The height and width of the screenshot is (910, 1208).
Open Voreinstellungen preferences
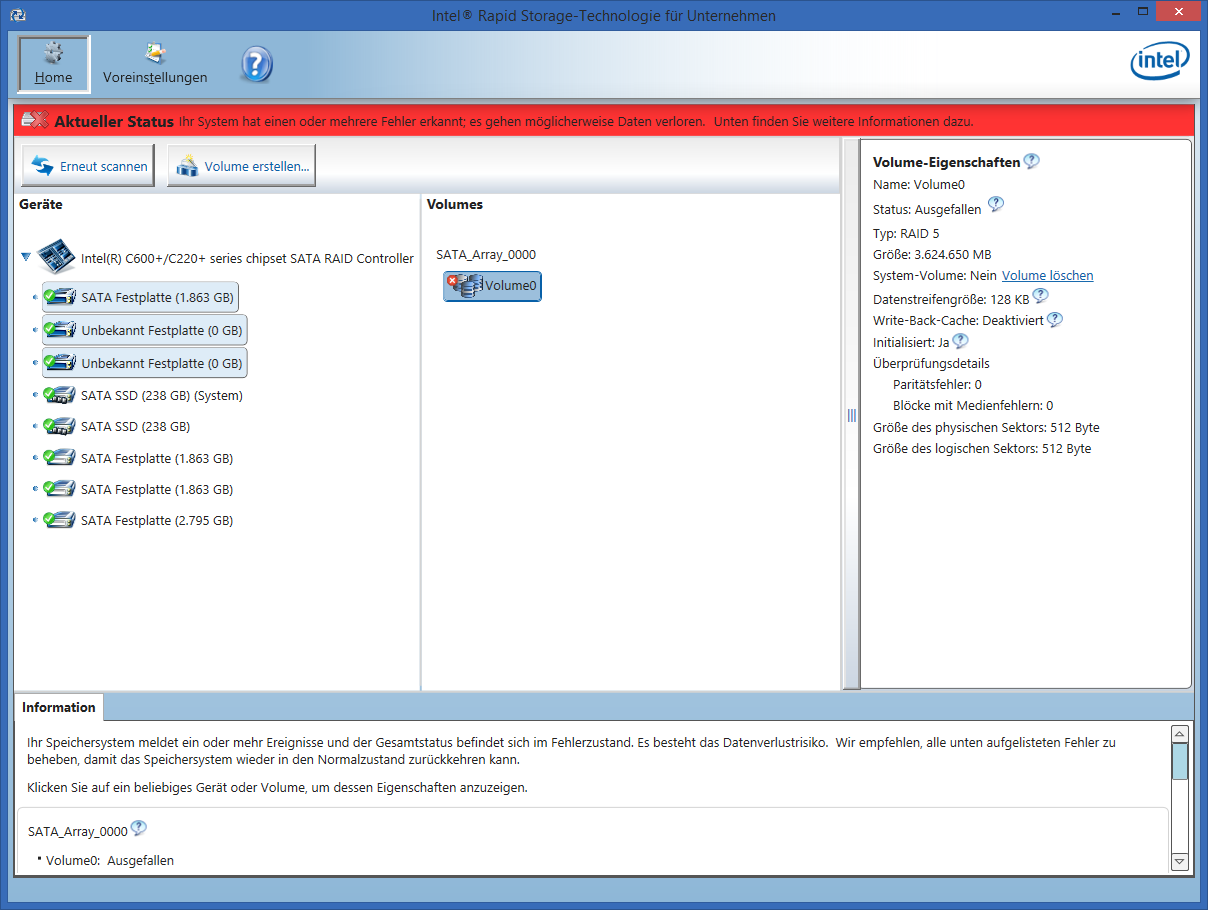pyautogui.click(x=155, y=64)
